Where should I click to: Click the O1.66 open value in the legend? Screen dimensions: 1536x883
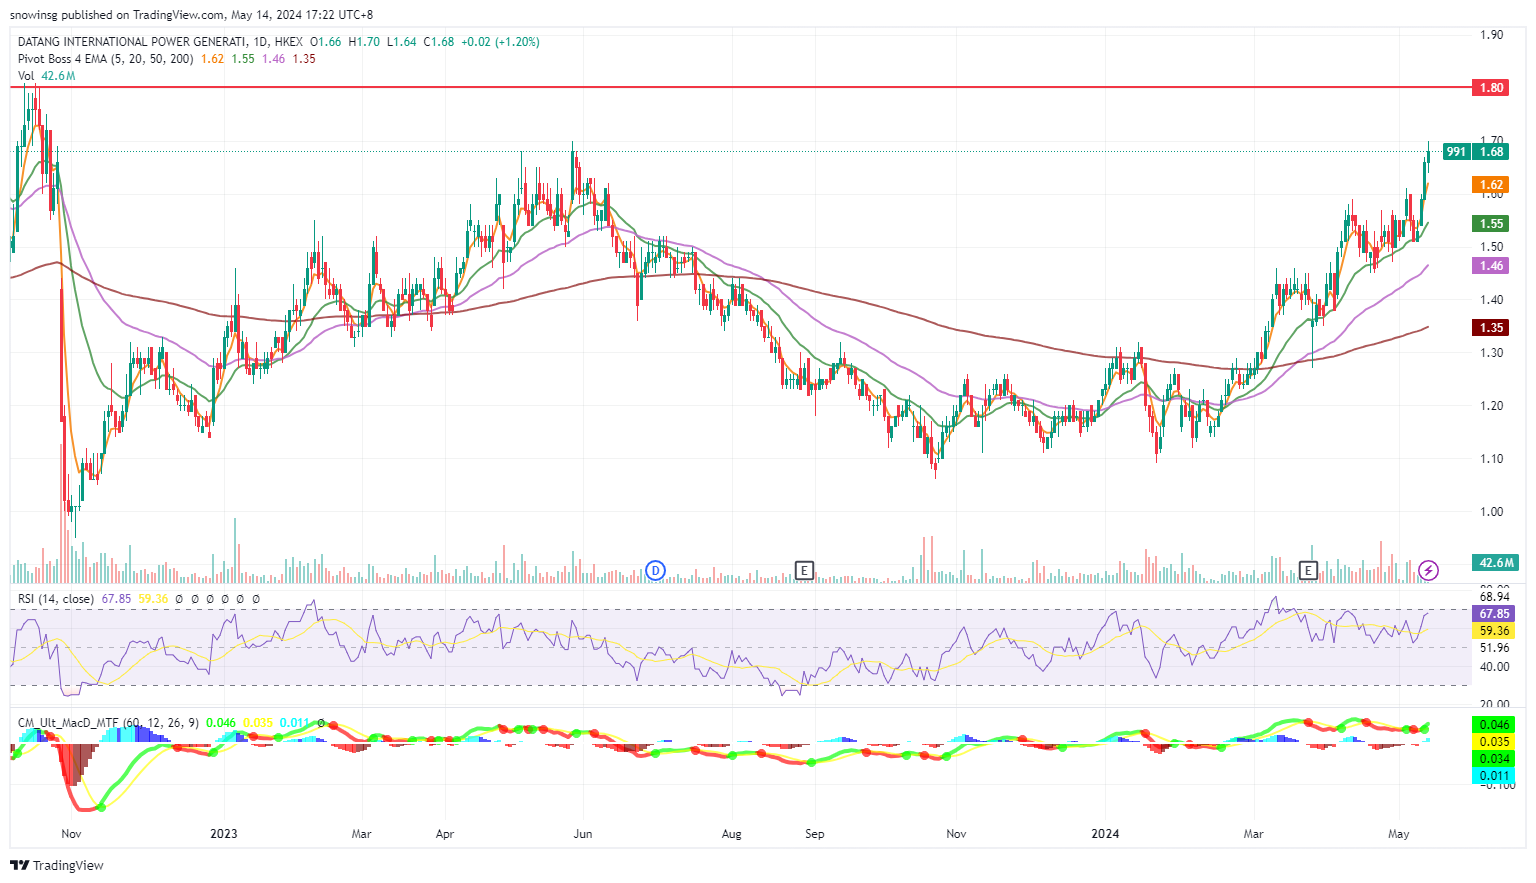point(326,42)
